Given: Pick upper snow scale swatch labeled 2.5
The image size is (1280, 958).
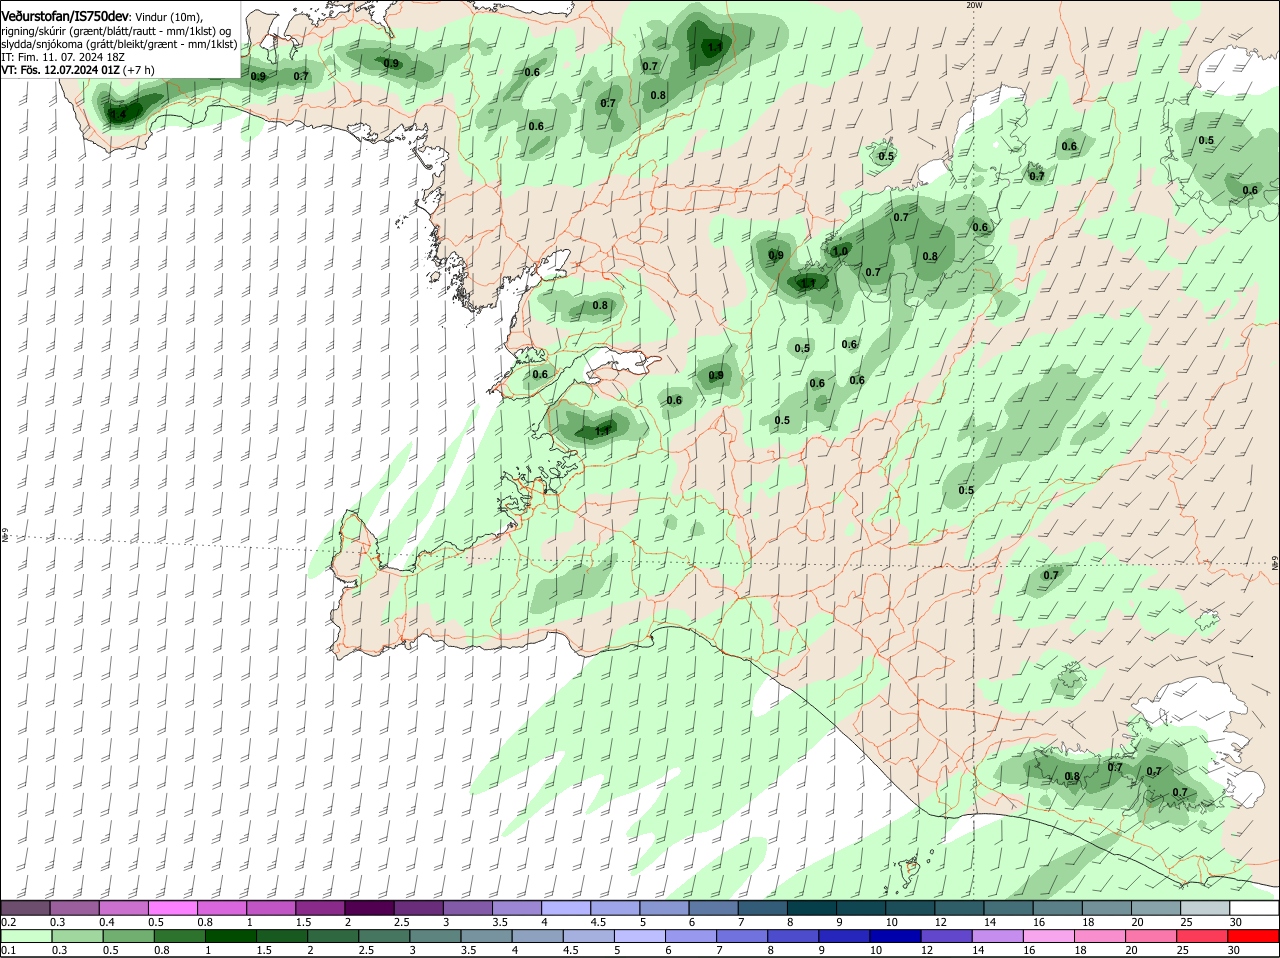Looking at the screenshot, I should point(418,907).
